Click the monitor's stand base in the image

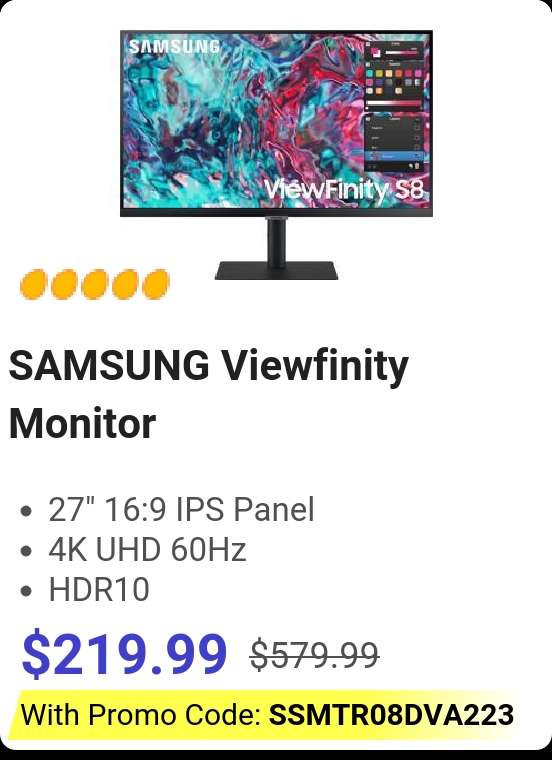pos(276,270)
